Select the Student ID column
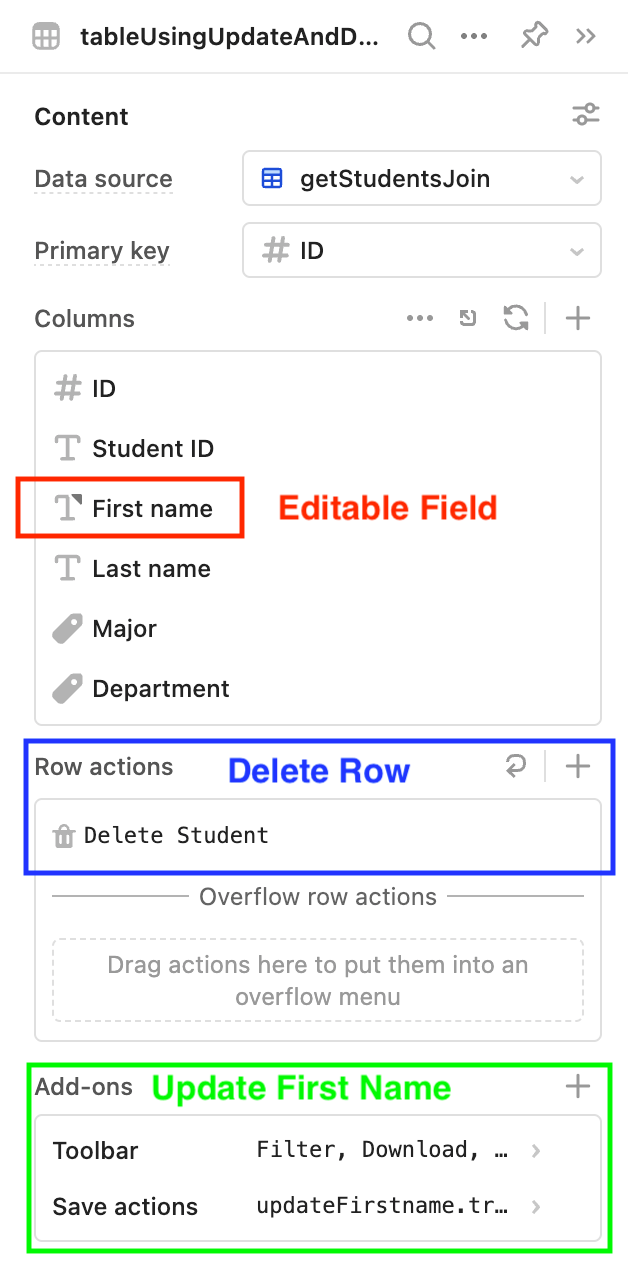Screen dimensions: 628x1262 [318, 449]
